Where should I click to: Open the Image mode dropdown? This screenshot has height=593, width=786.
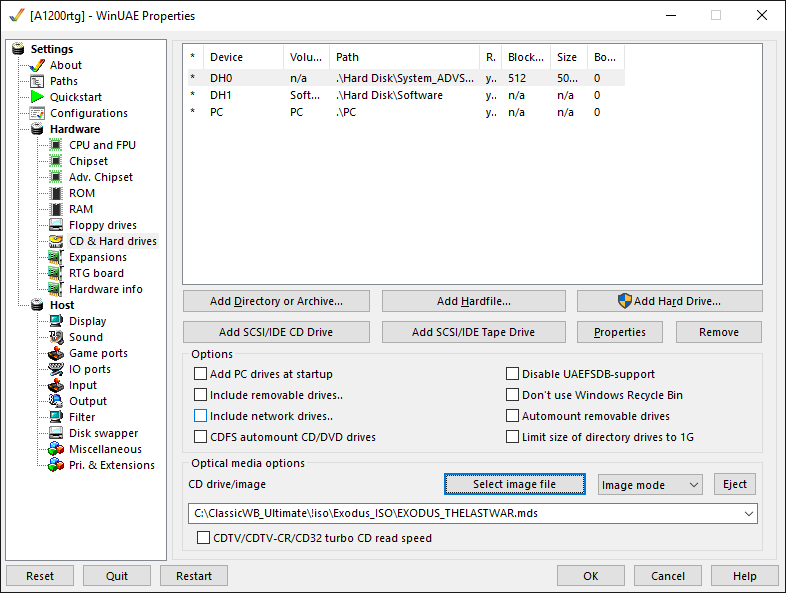tap(650, 485)
